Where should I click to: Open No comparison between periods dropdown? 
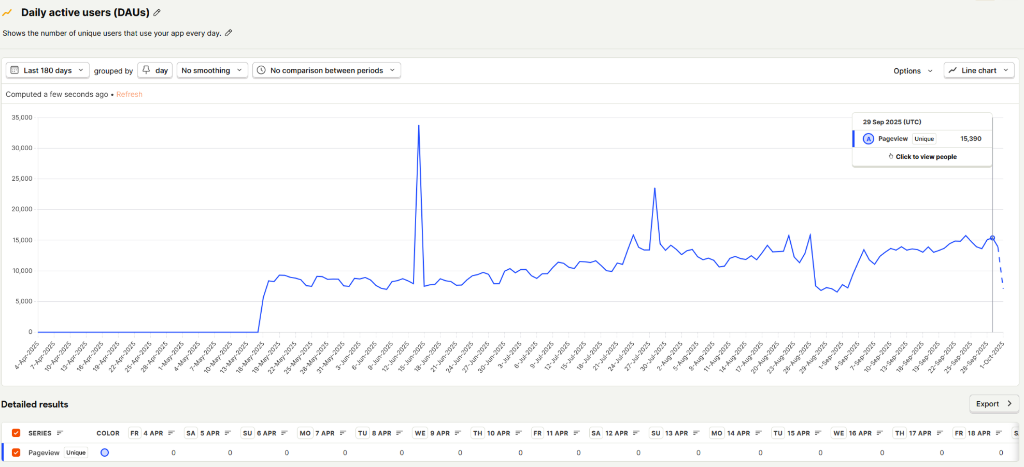coord(326,71)
